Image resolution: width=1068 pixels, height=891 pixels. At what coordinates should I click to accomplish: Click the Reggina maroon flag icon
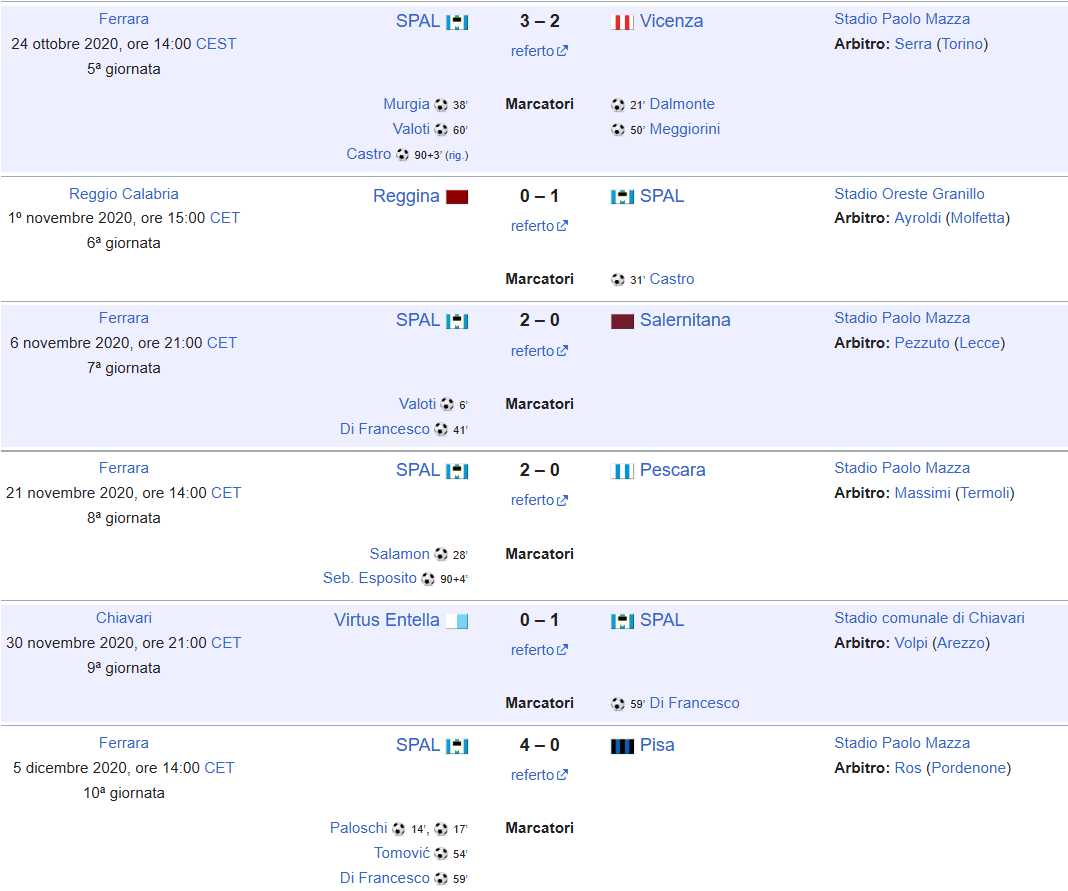(457, 197)
